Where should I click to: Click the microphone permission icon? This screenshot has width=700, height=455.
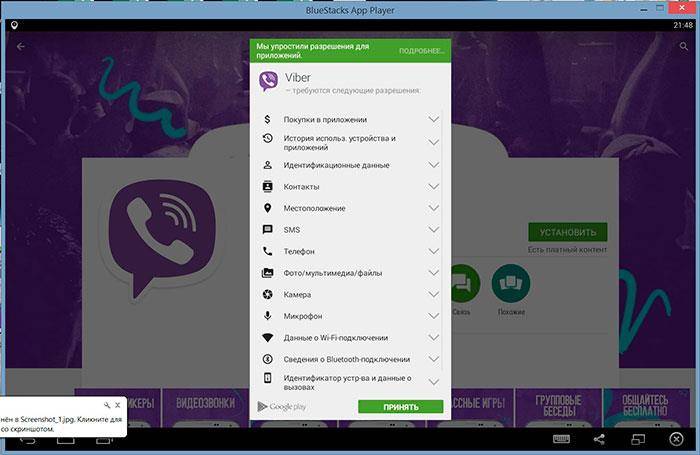pyautogui.click(x=267, y=316)
